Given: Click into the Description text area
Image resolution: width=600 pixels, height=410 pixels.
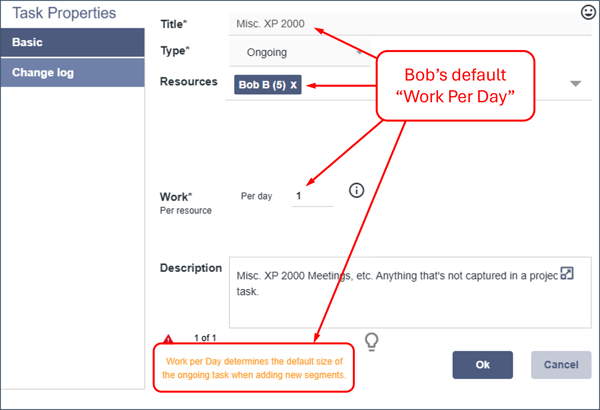Looking at the screenshot, I should pos(410,292).
